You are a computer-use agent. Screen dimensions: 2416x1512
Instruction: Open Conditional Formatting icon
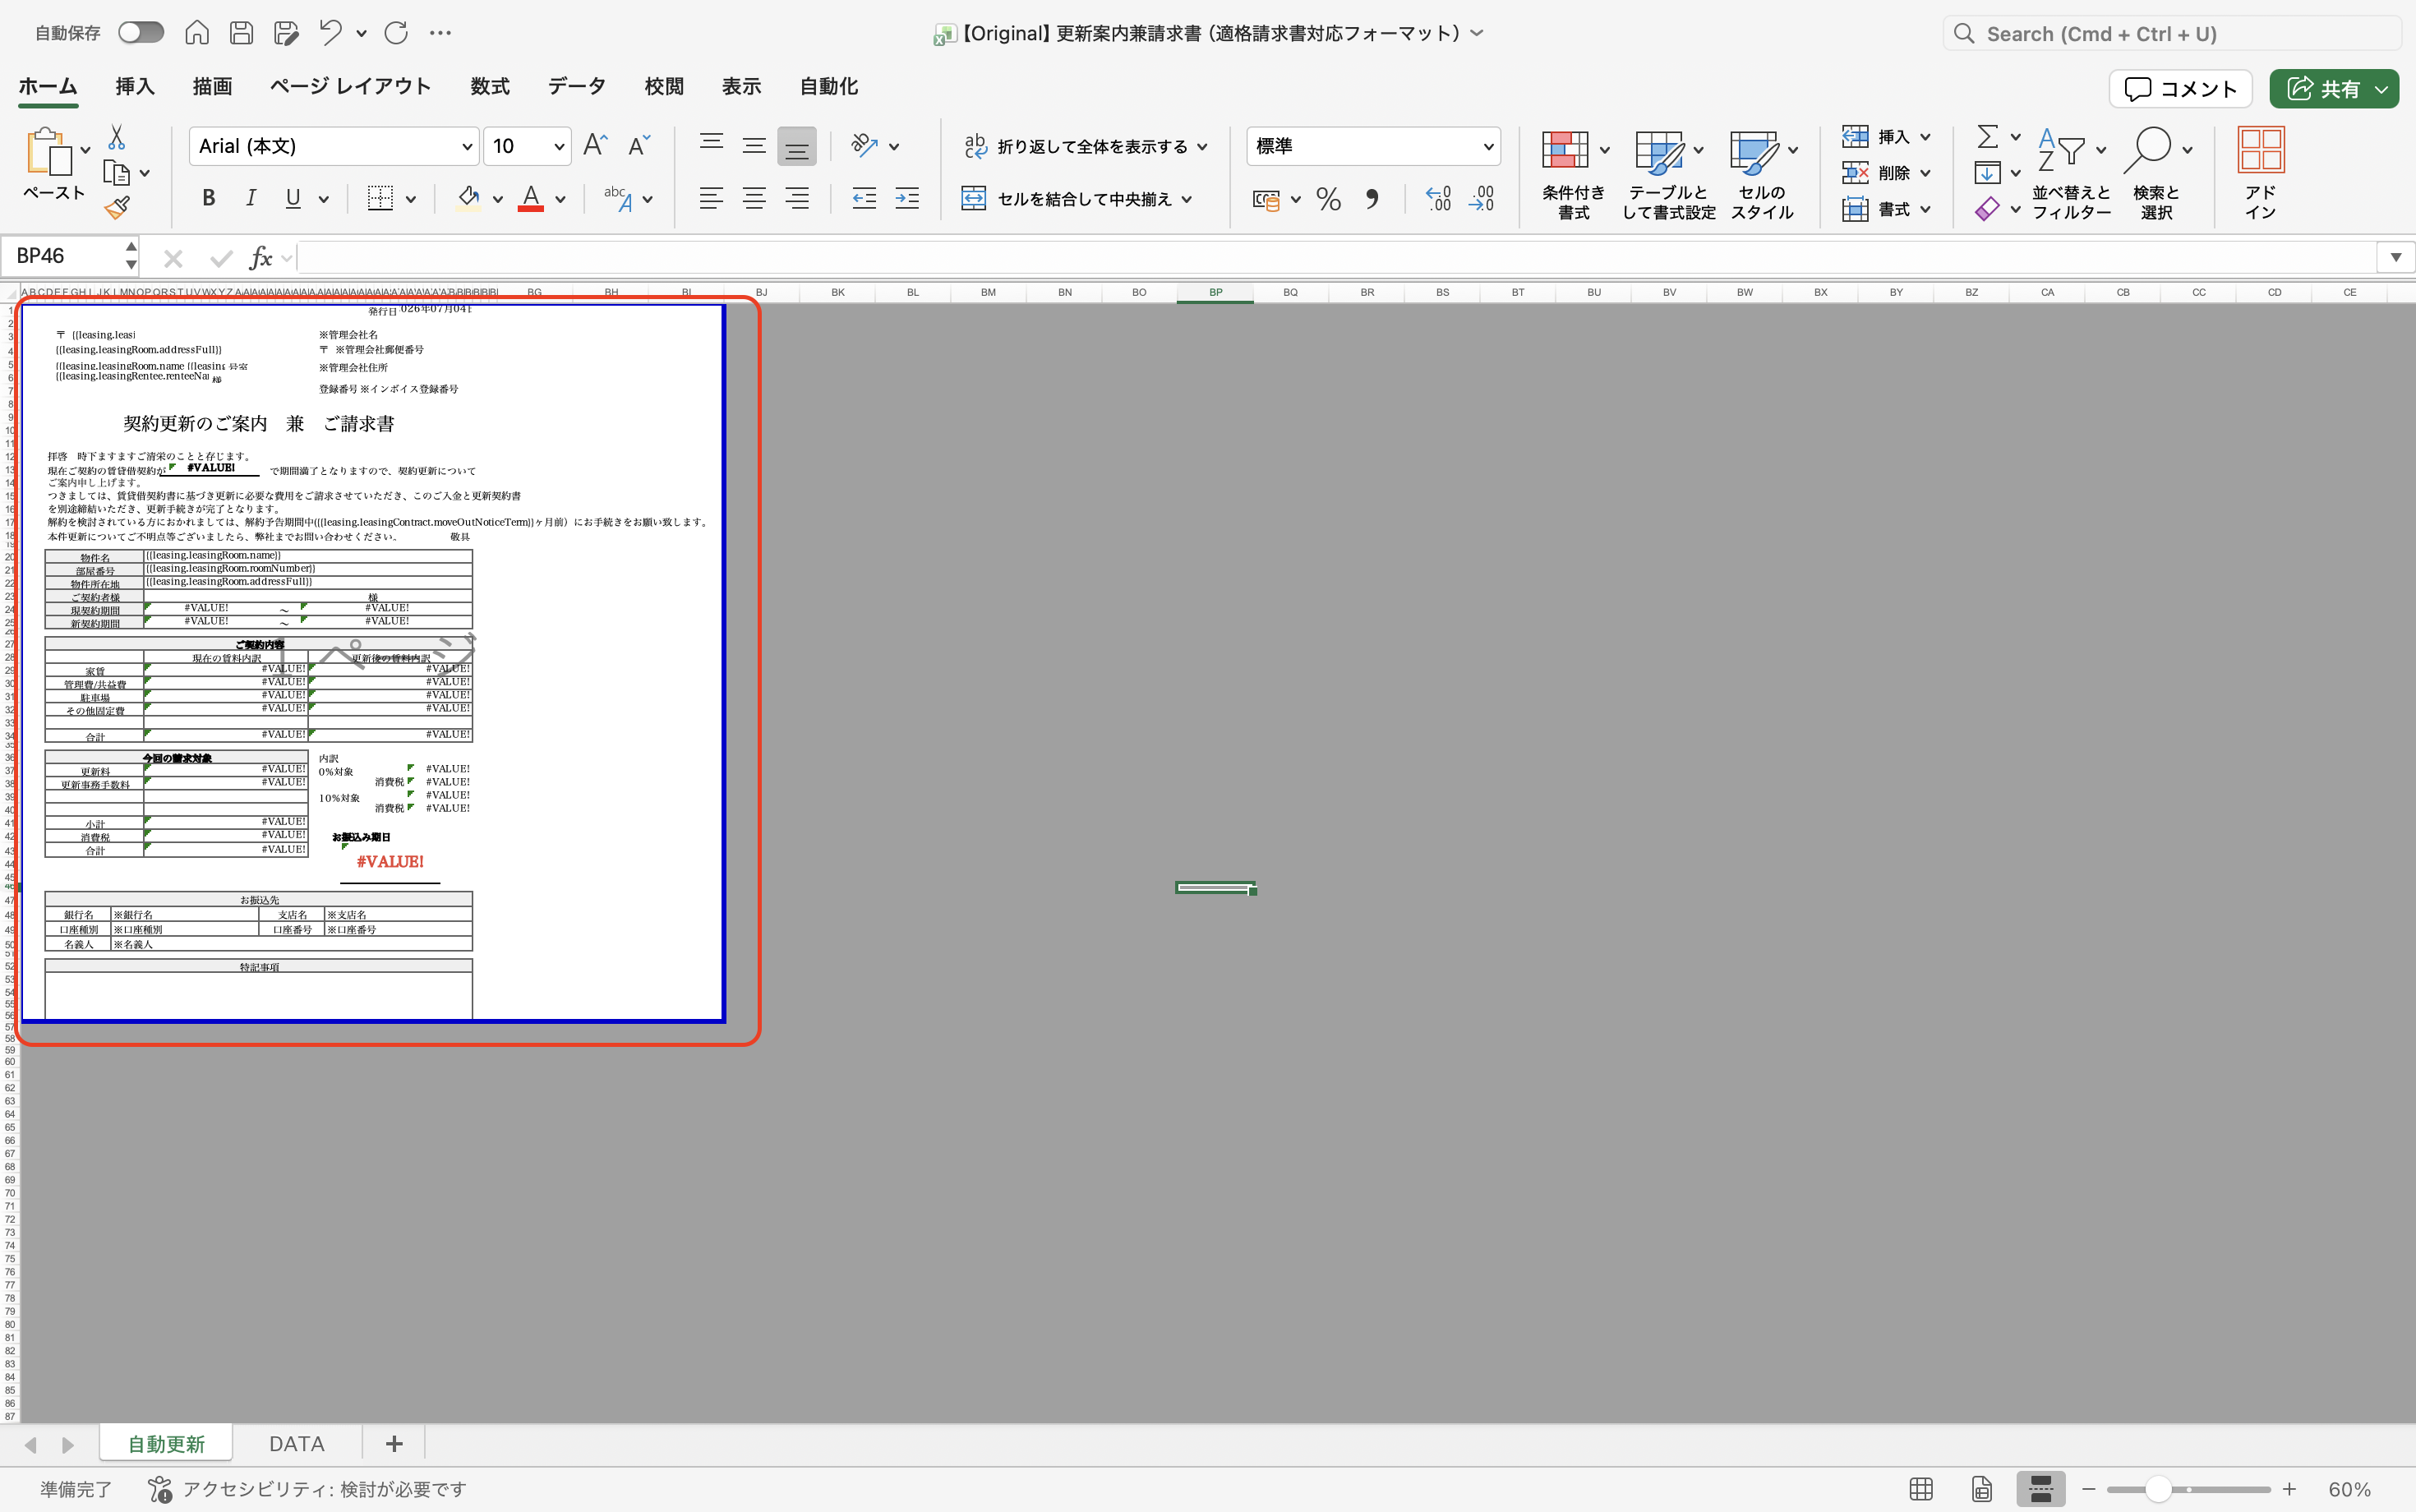[1565, 151]
